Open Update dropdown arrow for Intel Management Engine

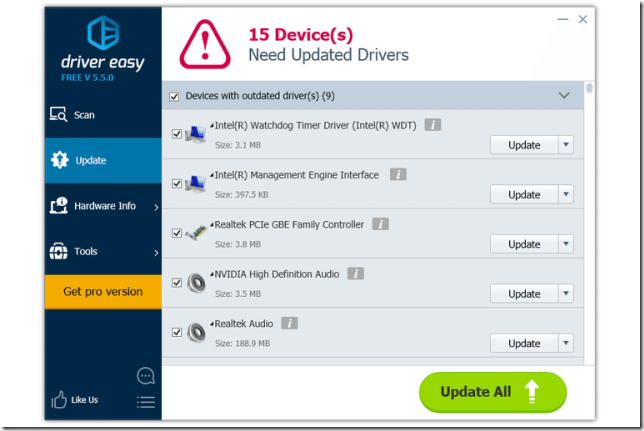(566, 194)
